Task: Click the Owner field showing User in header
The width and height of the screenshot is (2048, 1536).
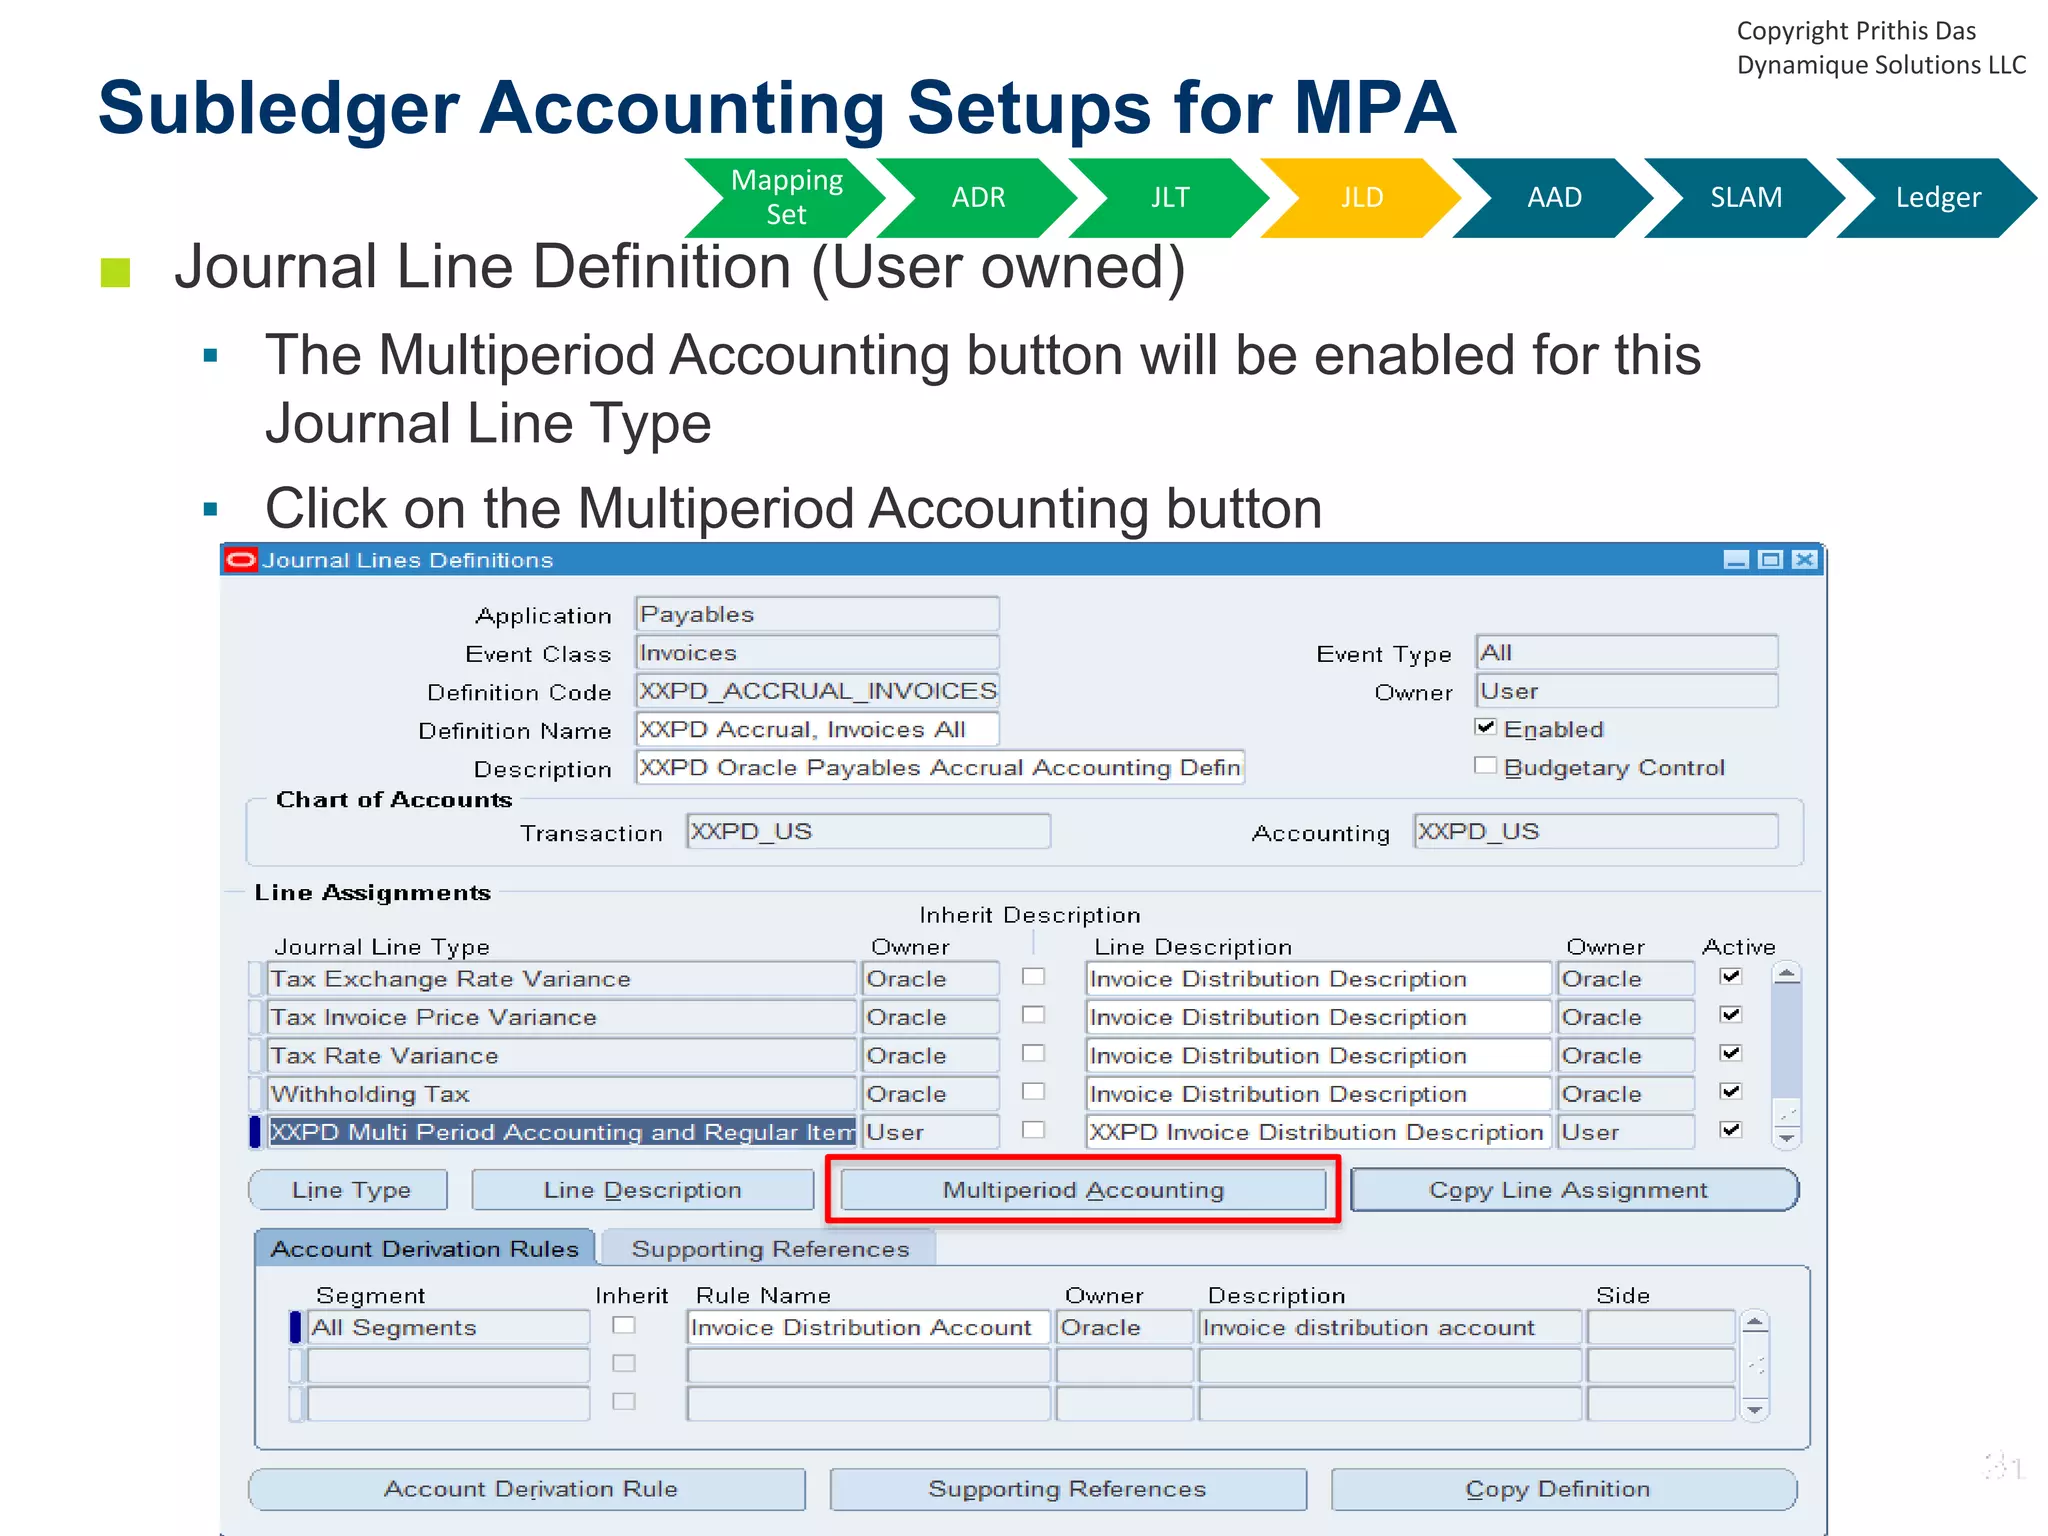Action: (x=1627, y=690)
